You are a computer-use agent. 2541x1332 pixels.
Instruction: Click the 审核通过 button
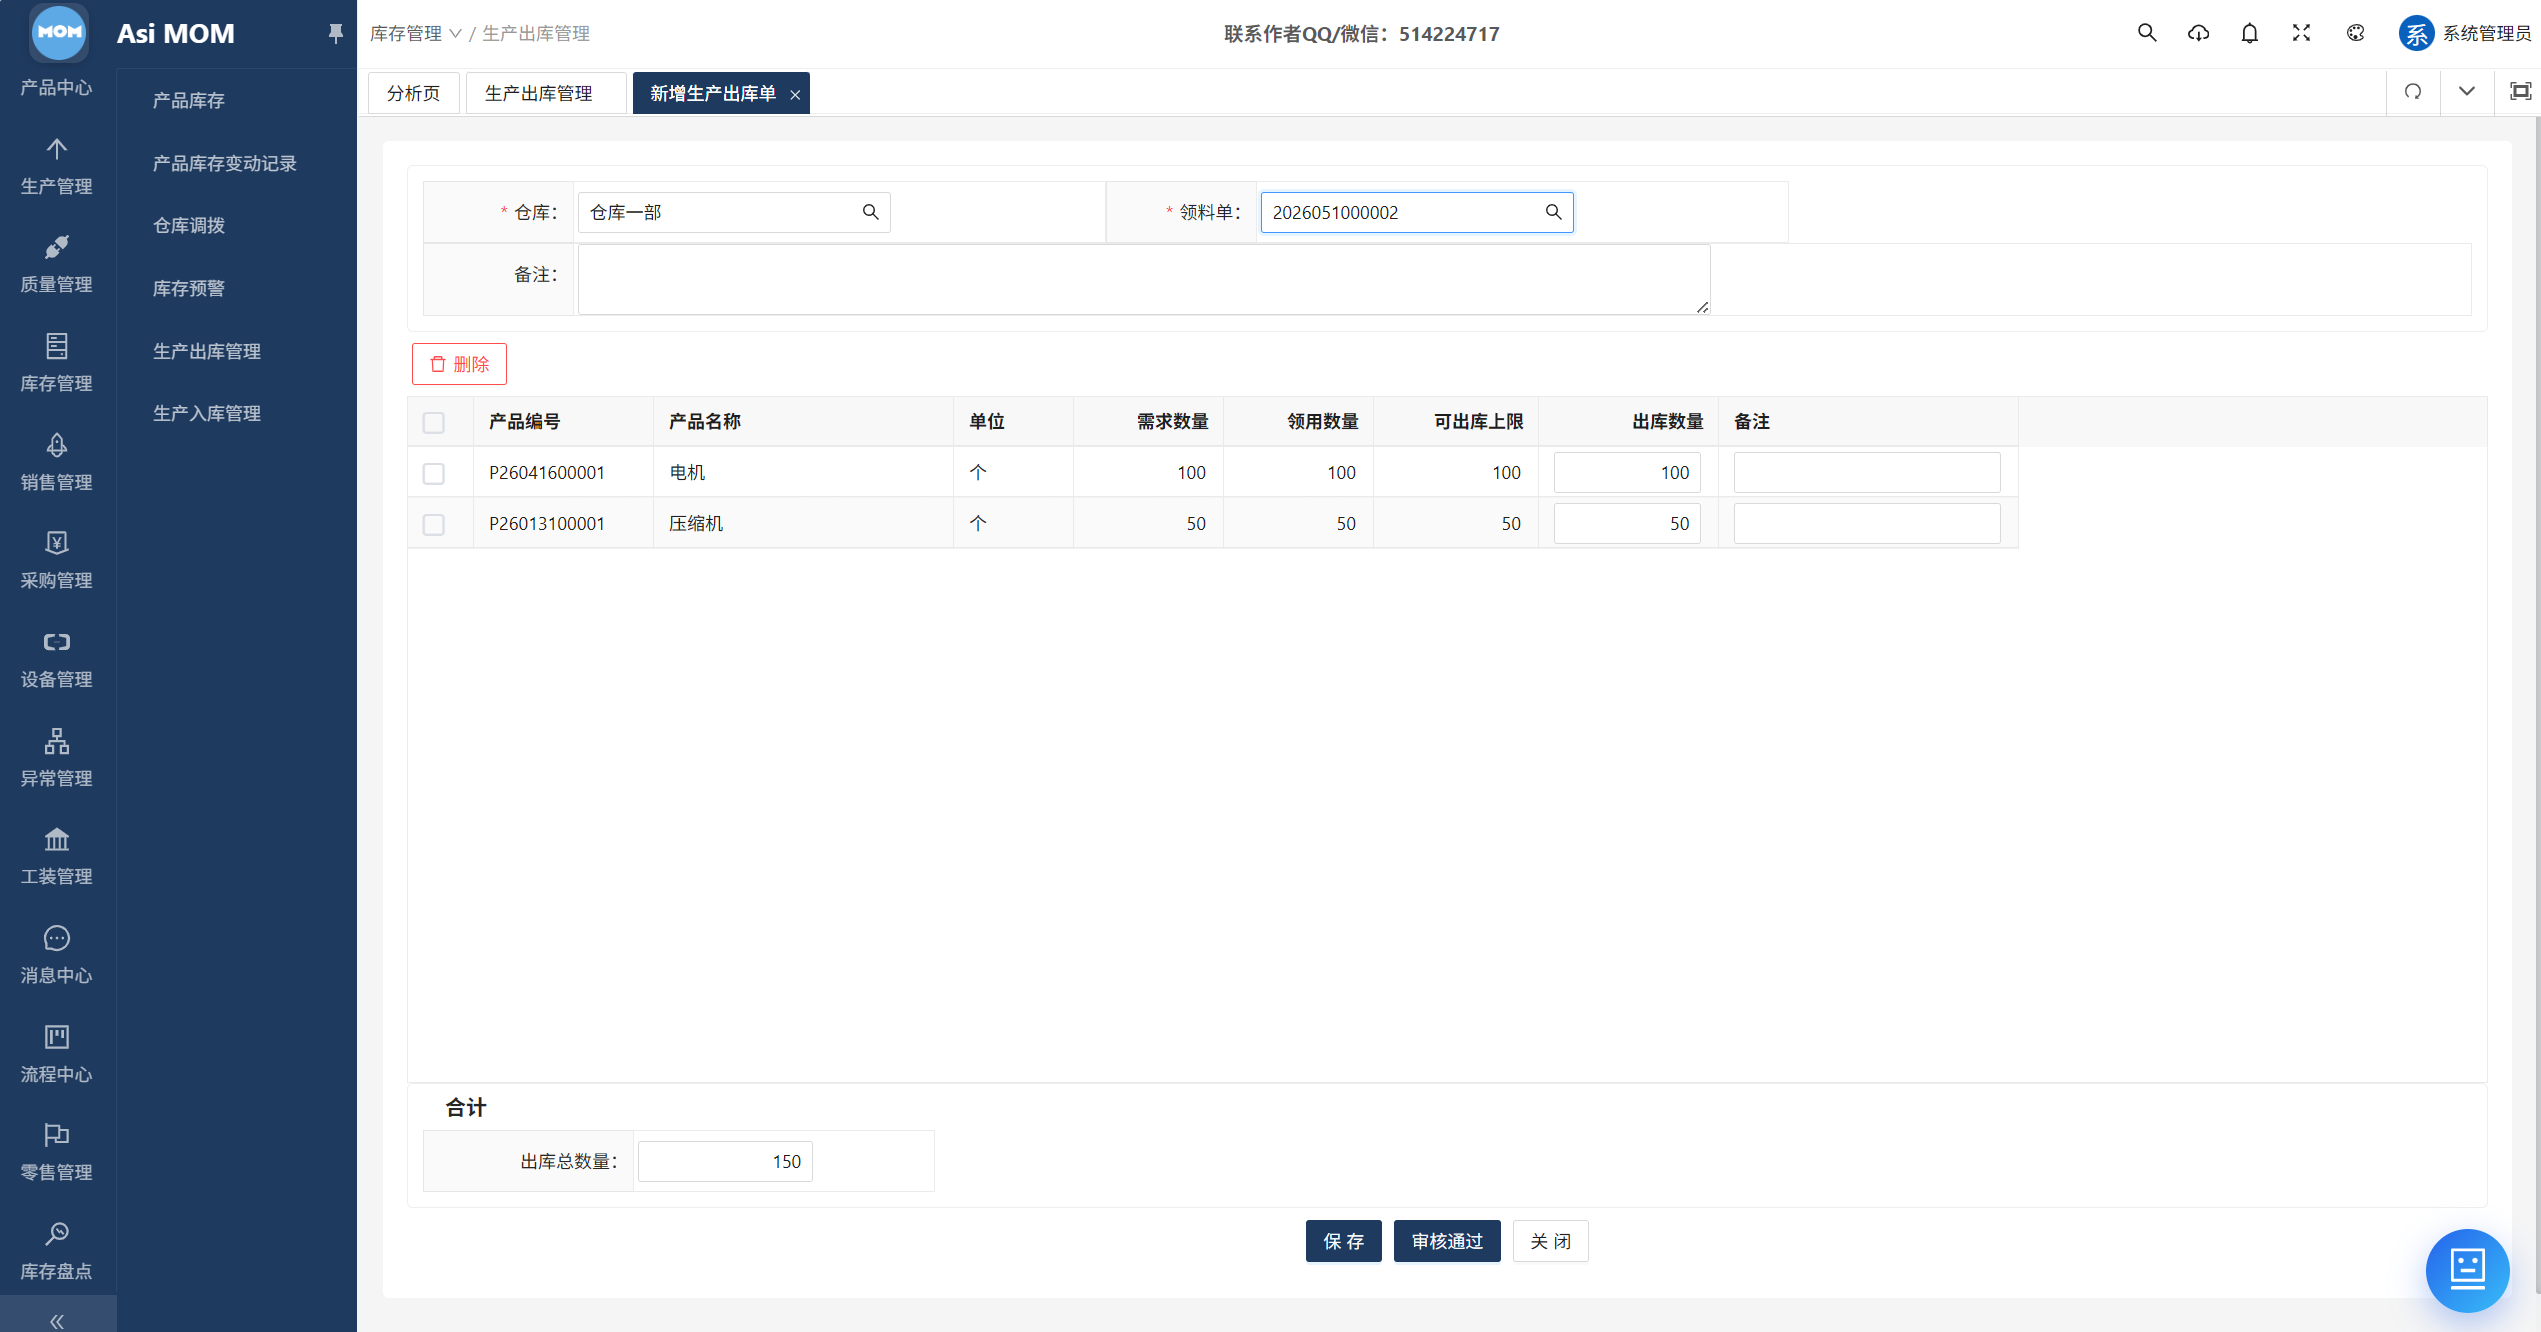pos(1447,1241)
